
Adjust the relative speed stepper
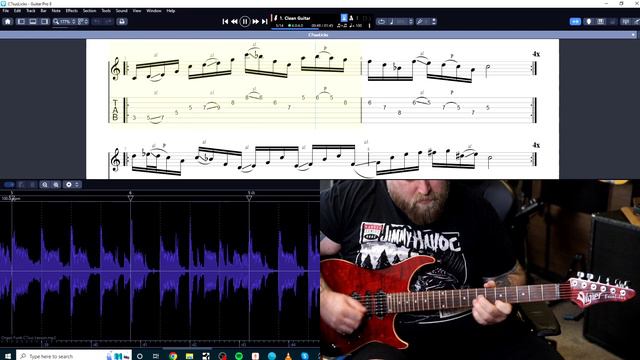(x=411, y=21)
